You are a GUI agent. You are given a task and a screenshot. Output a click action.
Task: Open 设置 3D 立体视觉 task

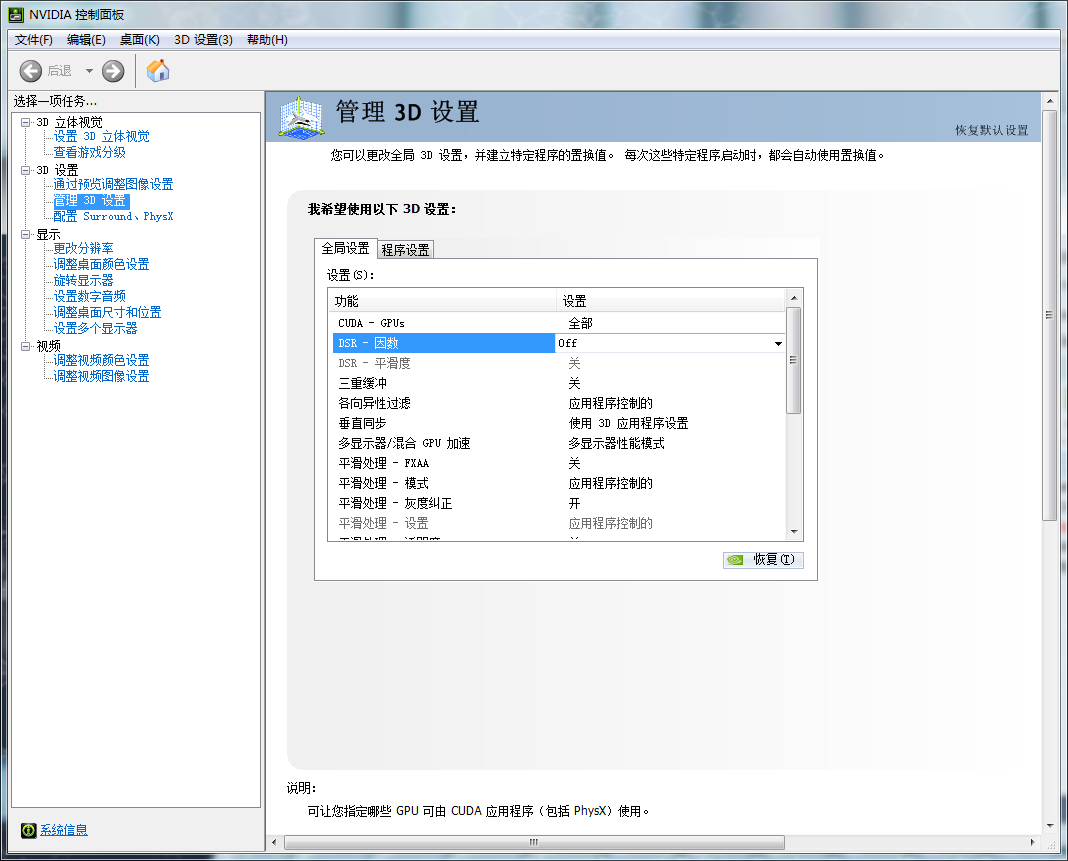tap(101, 136)
